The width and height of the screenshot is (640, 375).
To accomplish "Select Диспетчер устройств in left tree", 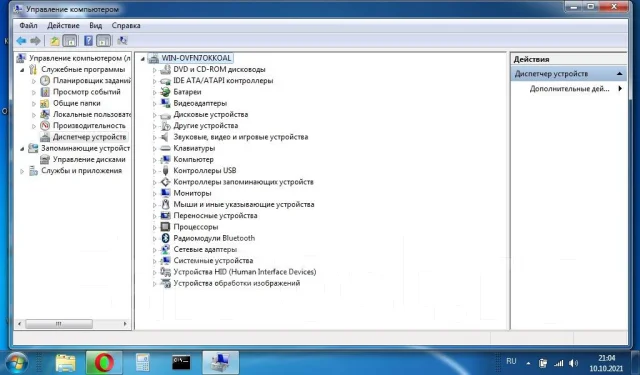I will click(89, 137).
